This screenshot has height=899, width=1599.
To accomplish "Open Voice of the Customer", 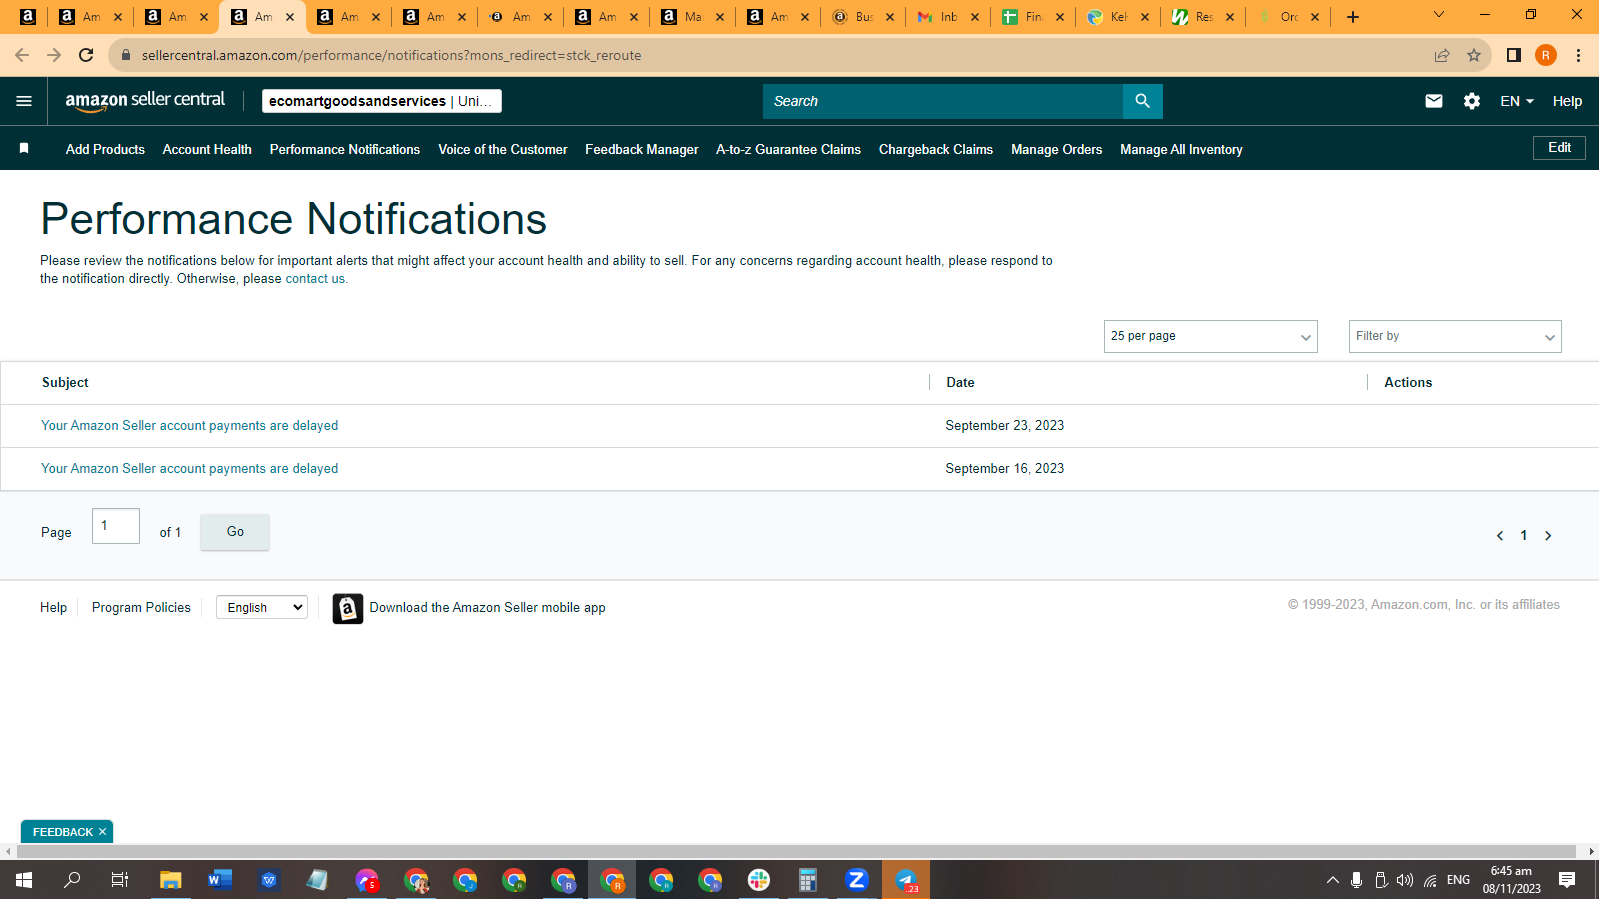I will point(503,149).
